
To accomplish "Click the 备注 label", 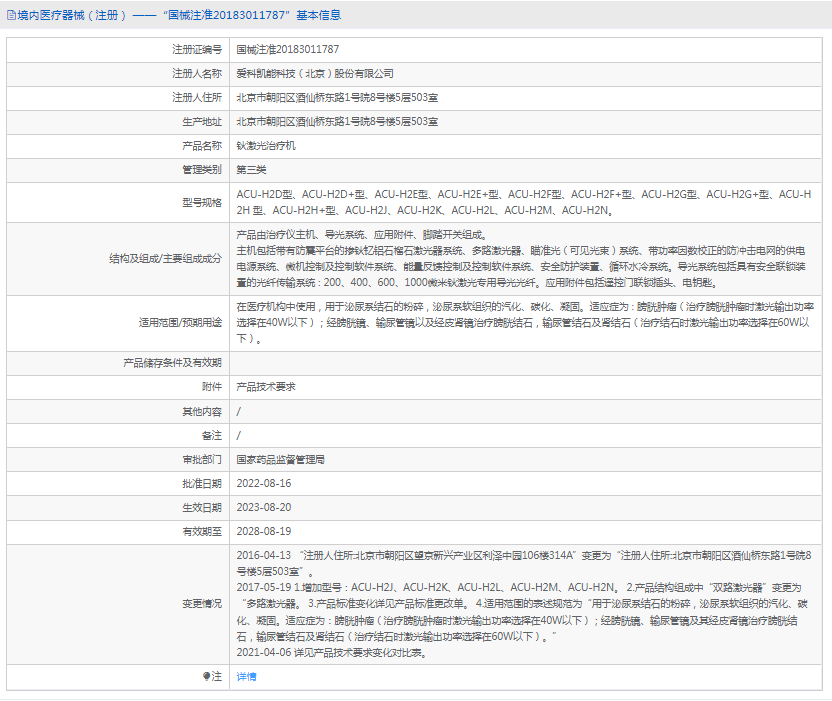I will [212, 436].
